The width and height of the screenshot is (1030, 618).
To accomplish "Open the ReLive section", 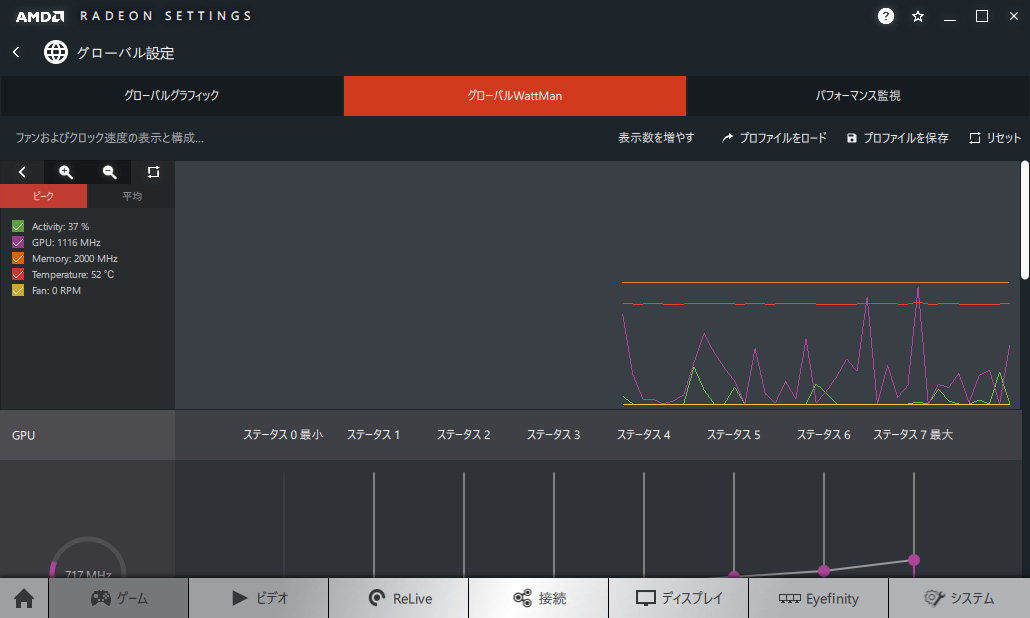I will click(x=399, y=598).
